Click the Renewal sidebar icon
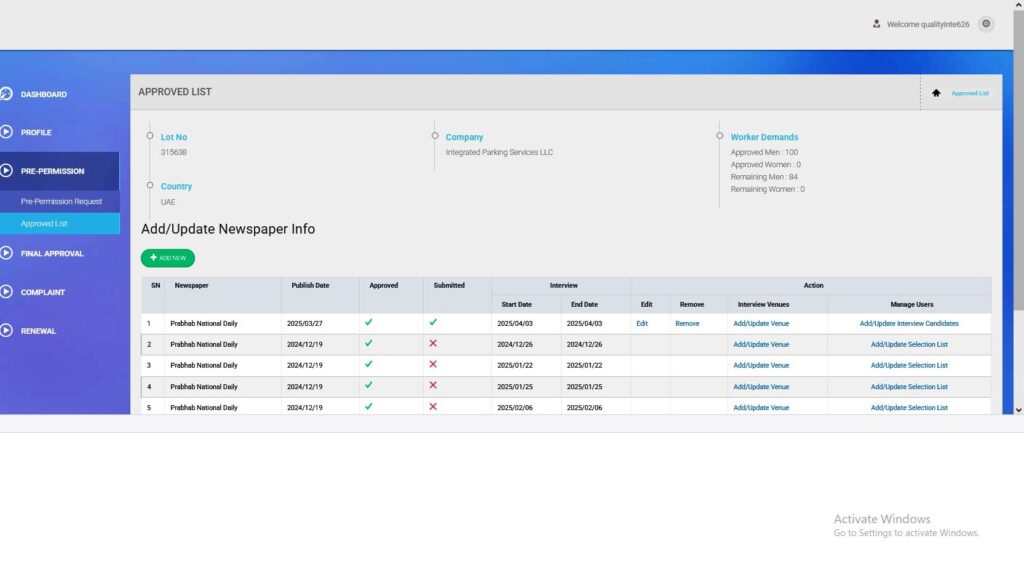 pos(6,331)
